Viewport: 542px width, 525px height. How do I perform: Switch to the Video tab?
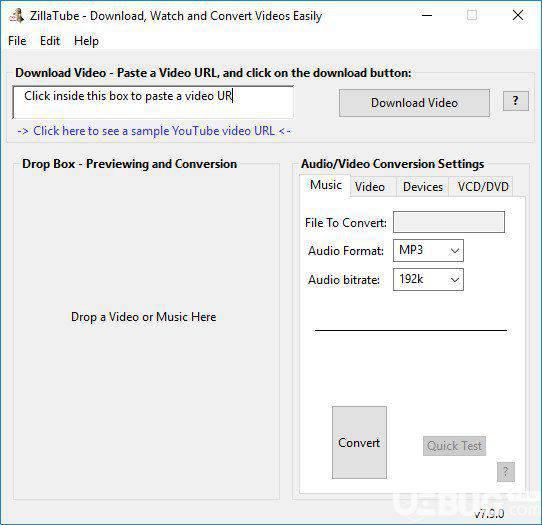[x=370, y=187]
